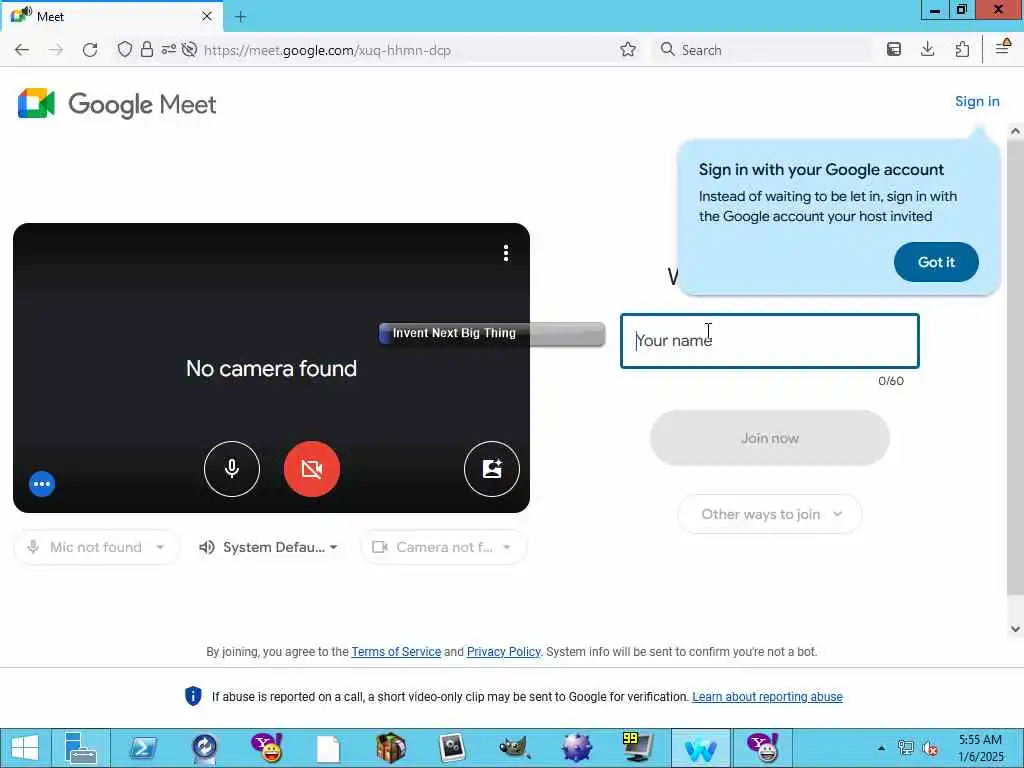This screenshot has height=768, width=1024.
Task: Click the page scrollbar up arrow
Action: pyautogui.click(x=1015, y=131)
